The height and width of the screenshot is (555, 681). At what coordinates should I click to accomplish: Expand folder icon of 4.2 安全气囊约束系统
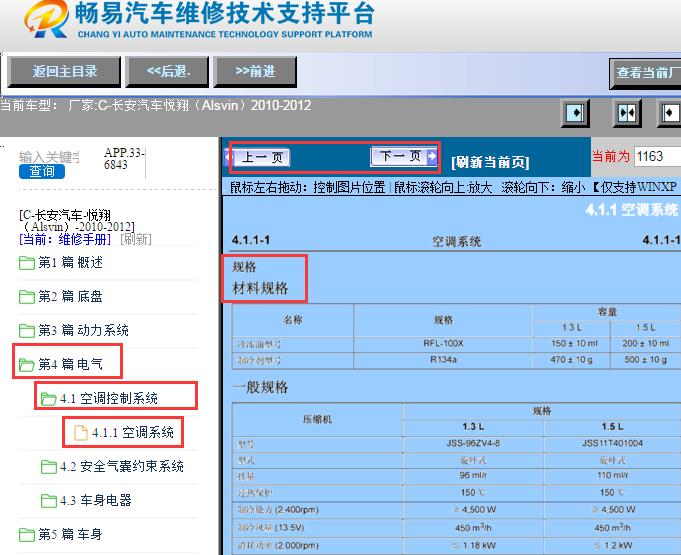click(x=48, y=466)
